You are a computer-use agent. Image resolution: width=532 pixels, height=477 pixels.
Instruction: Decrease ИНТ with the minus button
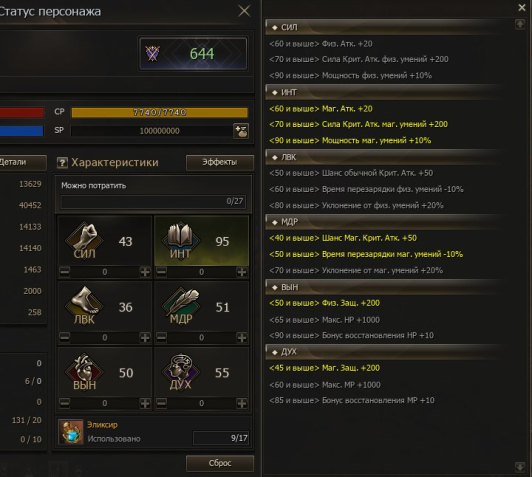tap(161, 272)
